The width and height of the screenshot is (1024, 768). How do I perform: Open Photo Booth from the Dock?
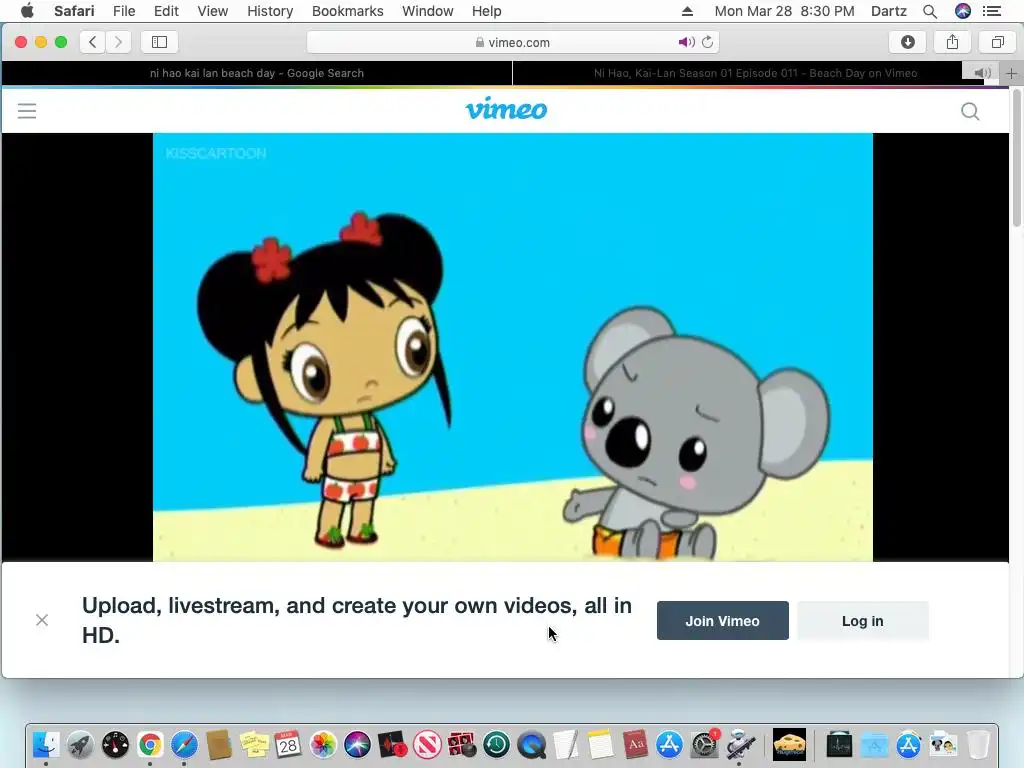tap(462, 744)
